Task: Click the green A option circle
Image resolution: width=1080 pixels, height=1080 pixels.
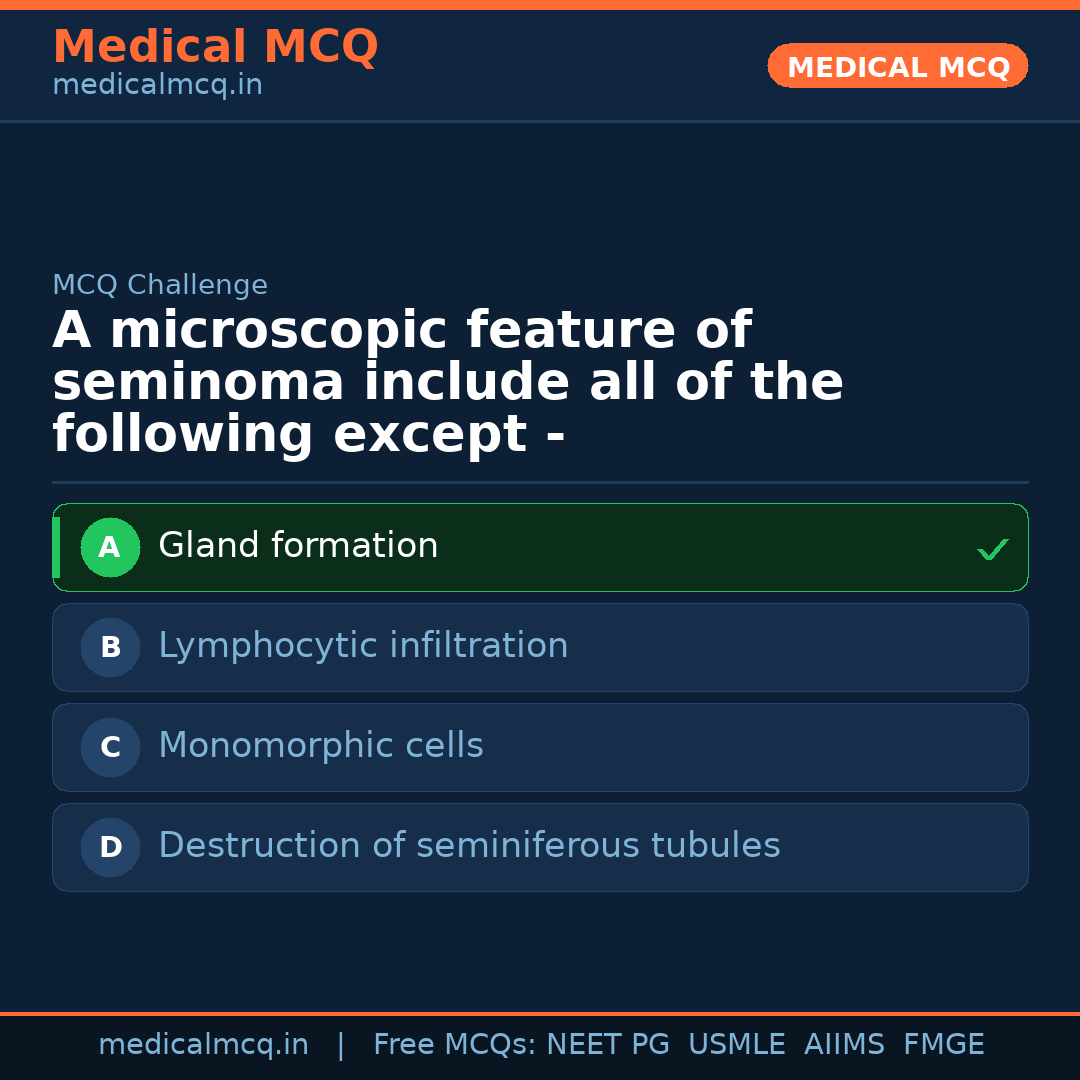Action: 110,547
